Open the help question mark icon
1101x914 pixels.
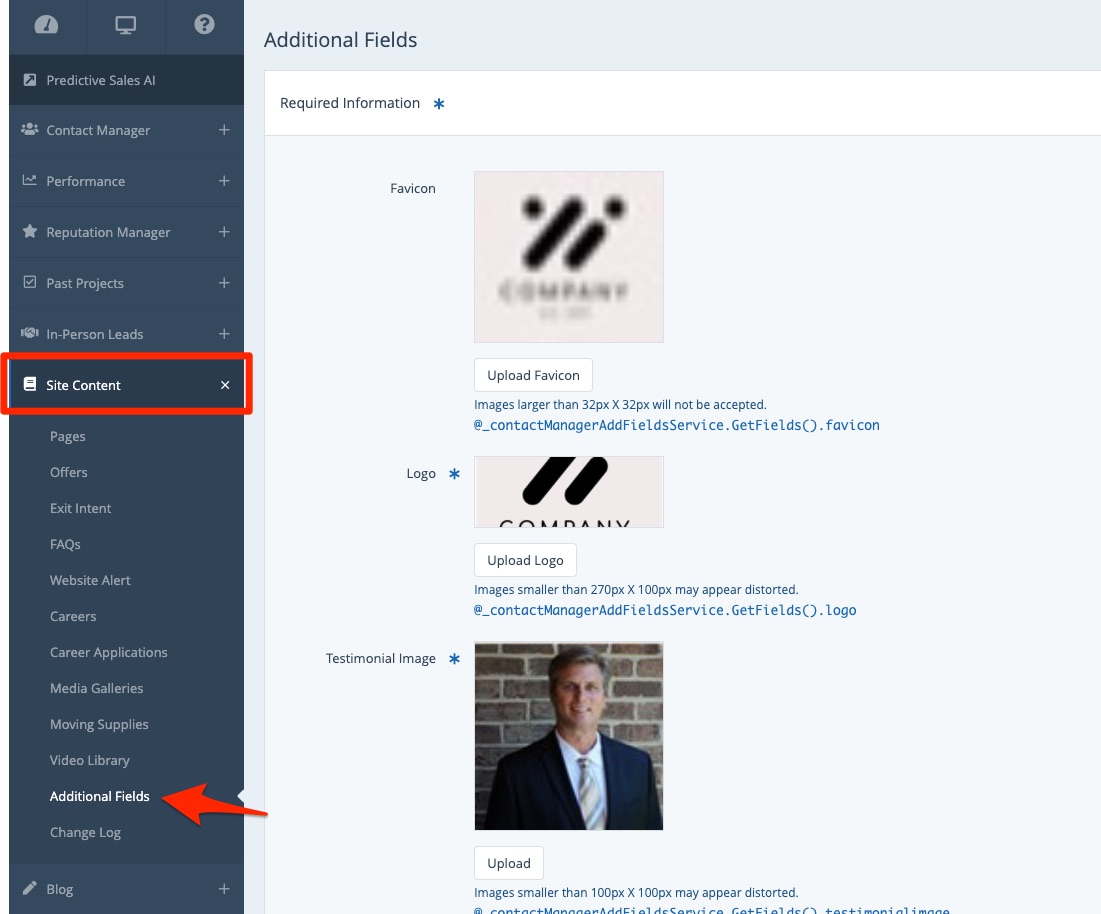coord(204,25)
